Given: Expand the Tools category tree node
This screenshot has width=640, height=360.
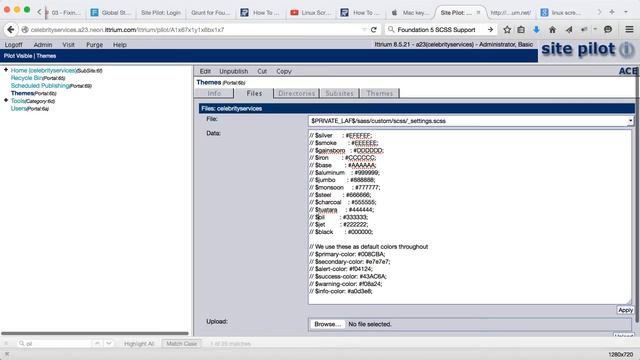Looking at the screenshot, I should (x=6, y=100).
